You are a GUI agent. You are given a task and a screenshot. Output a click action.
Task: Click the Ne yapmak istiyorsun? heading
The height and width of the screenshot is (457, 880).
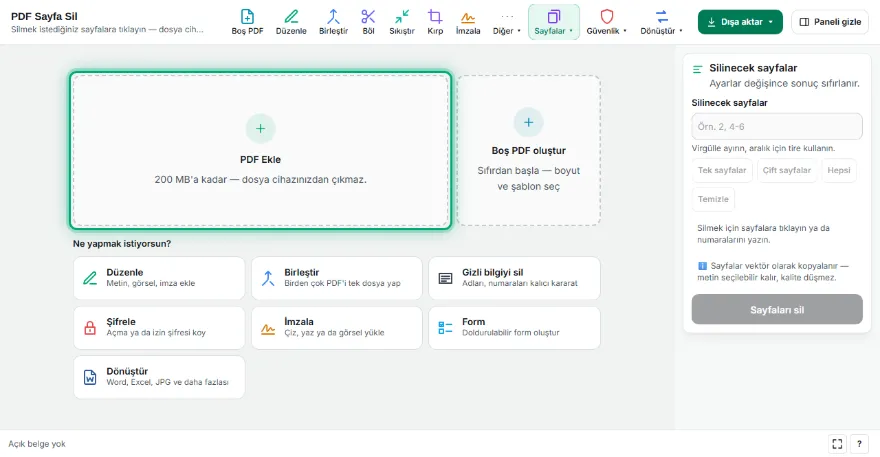[122, 244]
